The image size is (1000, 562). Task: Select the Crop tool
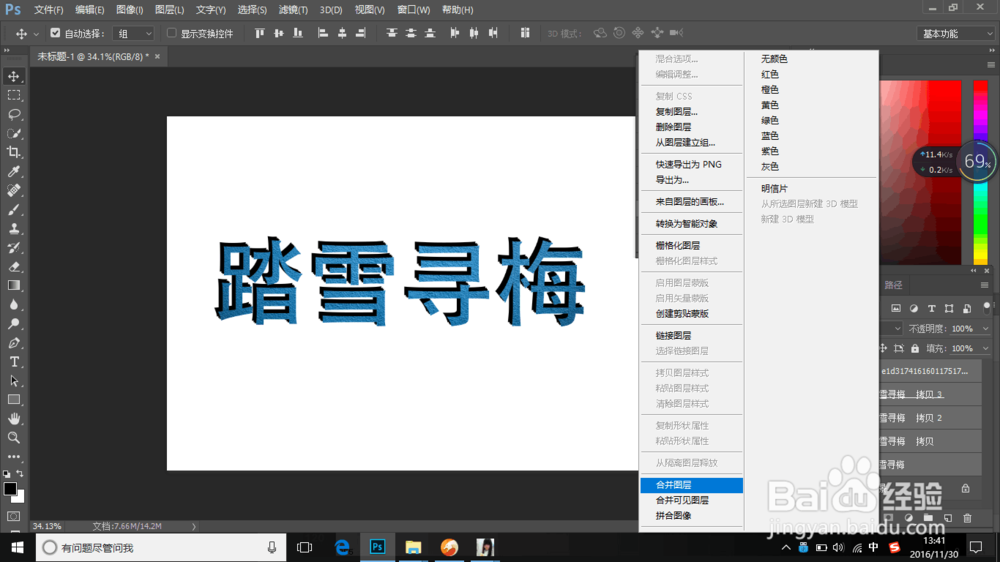13,152
